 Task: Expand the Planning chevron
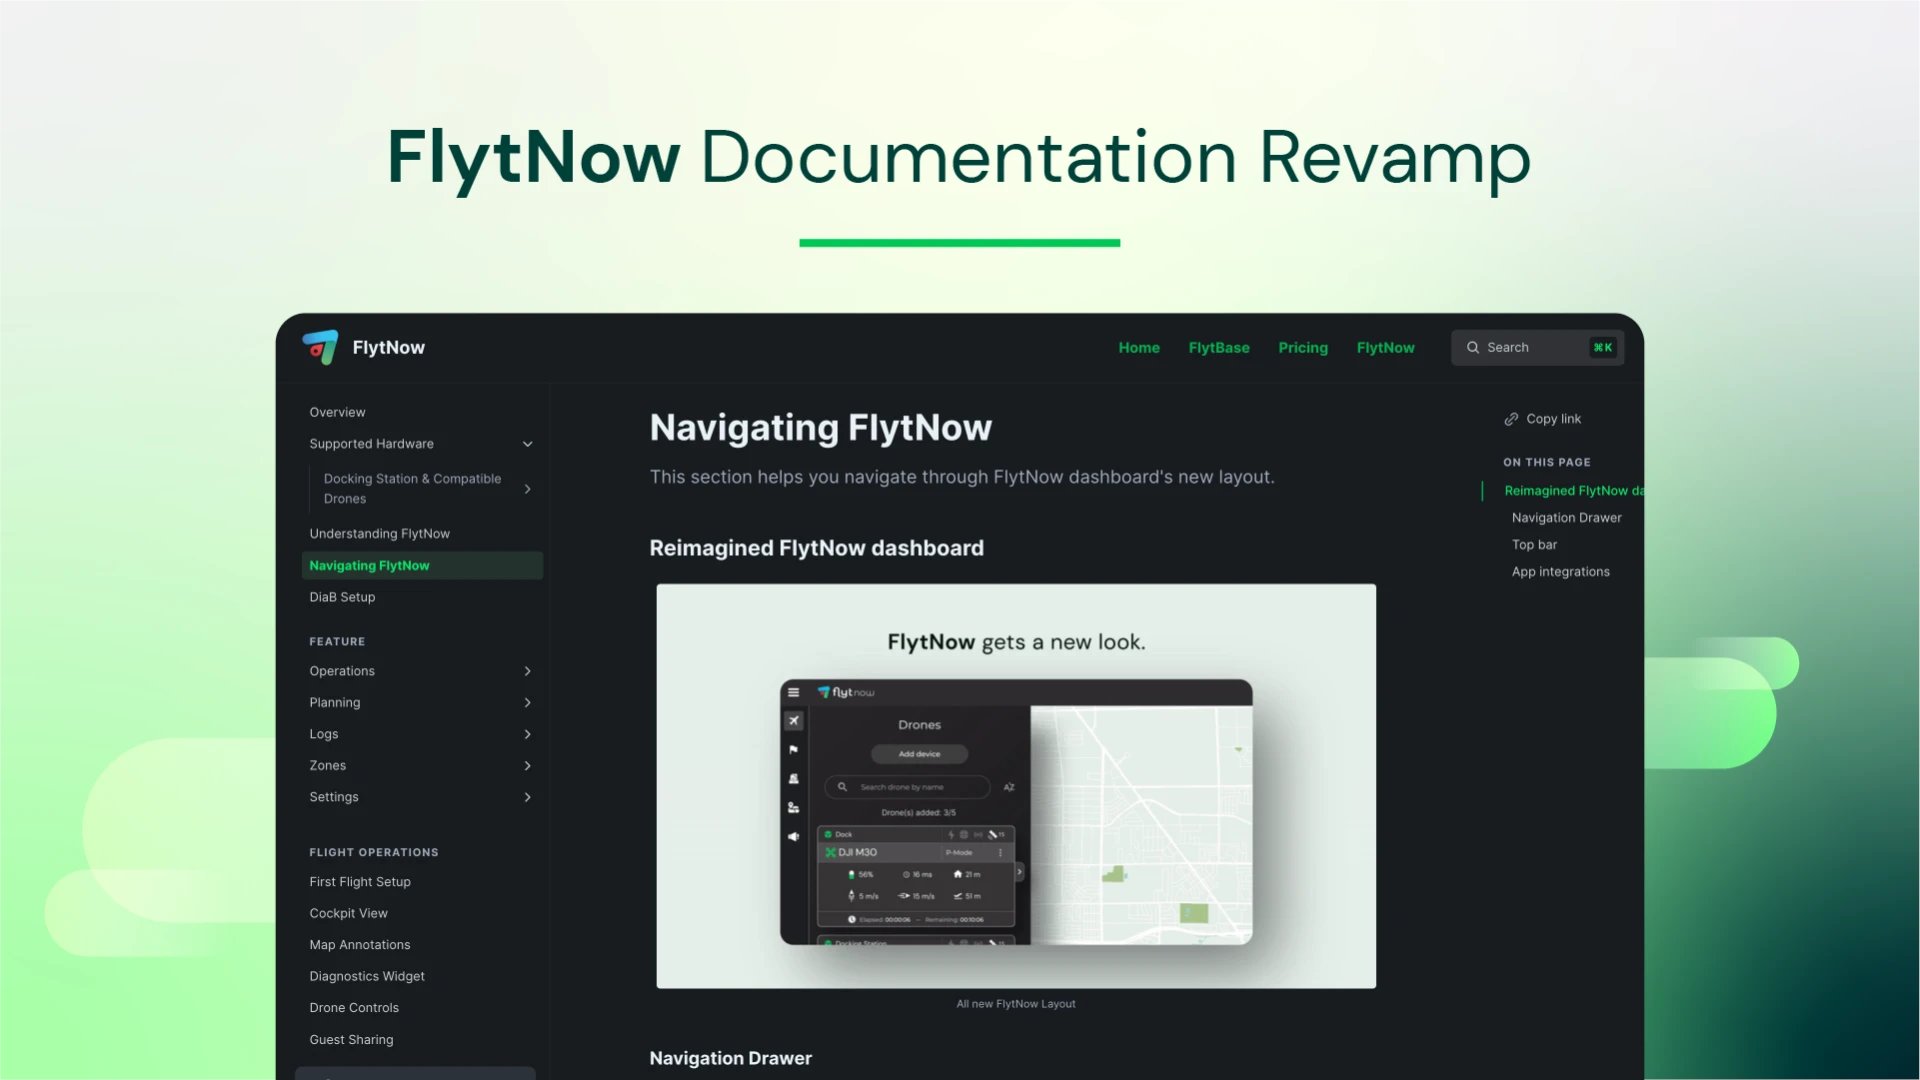528,703
